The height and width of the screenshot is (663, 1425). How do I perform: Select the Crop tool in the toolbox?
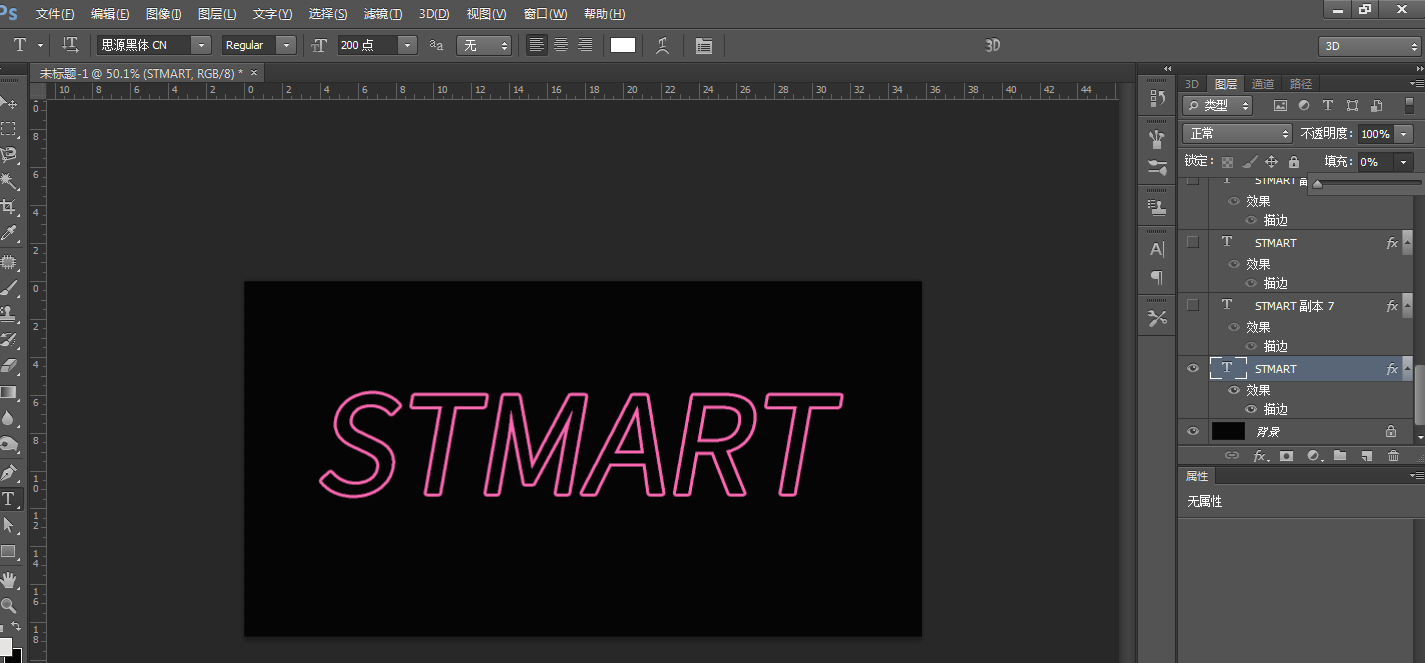click(x=9, y=207)
